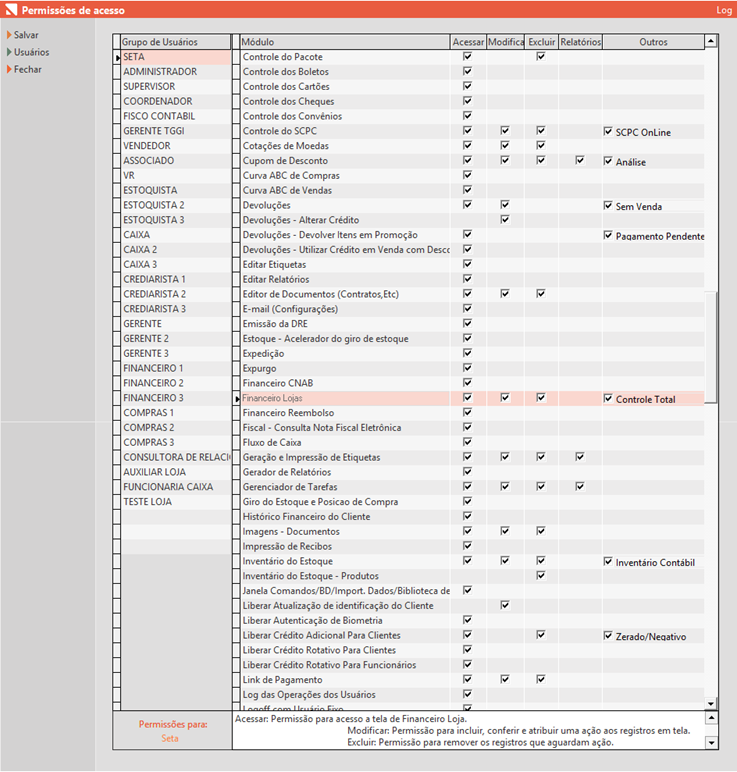Image resolution: width=737 pixels, height=772 pixels.
Task: Toggle Relatórios for Gerenciador de Tarefas
Action: [580, 486]
